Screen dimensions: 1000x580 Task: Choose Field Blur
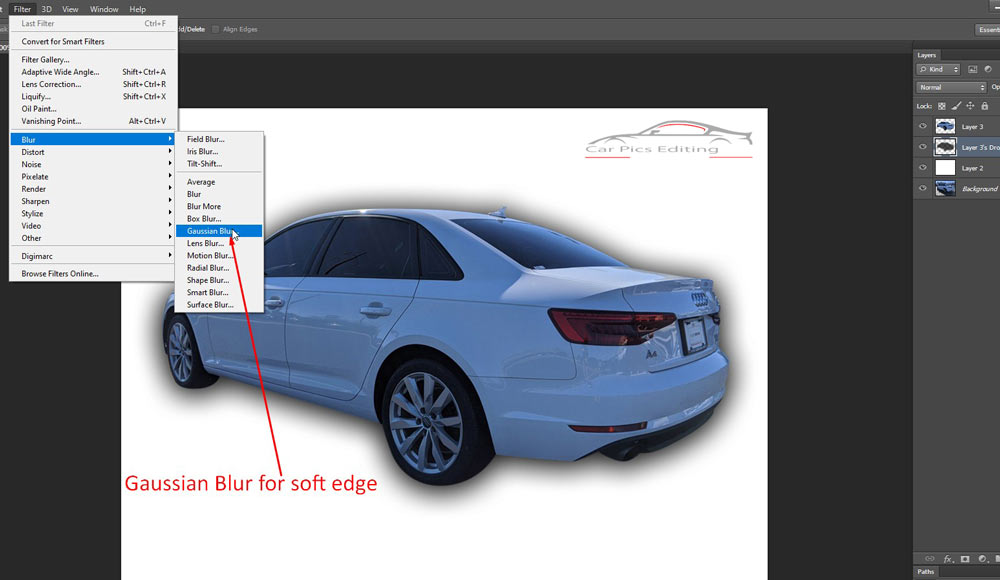pyautogui.click(x=219, y=139)
